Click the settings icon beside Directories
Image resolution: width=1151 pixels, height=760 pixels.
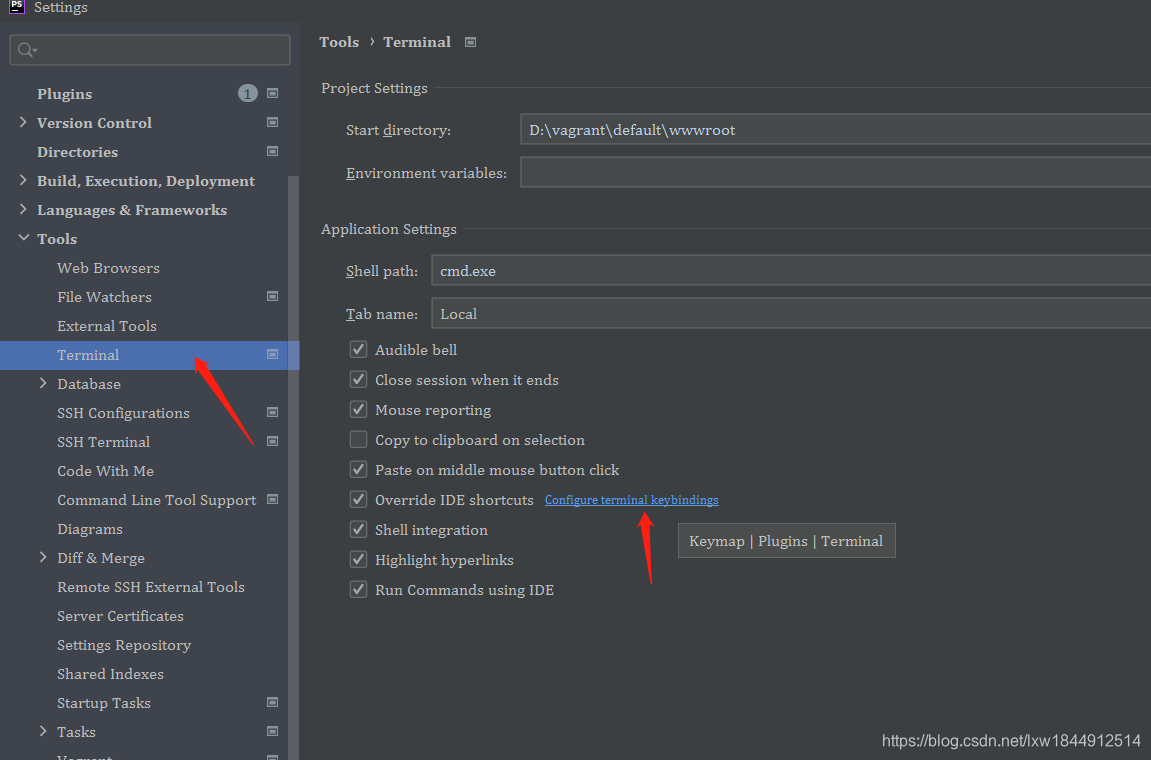(272, 151)
